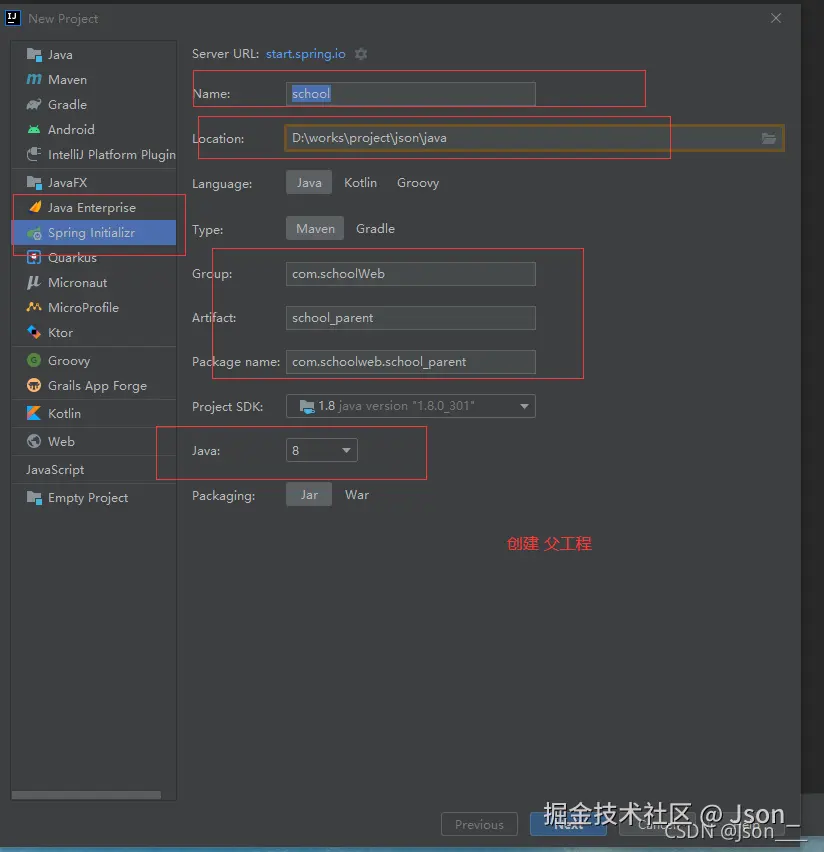
Task: Select Maven project type entry
Action: (94, 79)
